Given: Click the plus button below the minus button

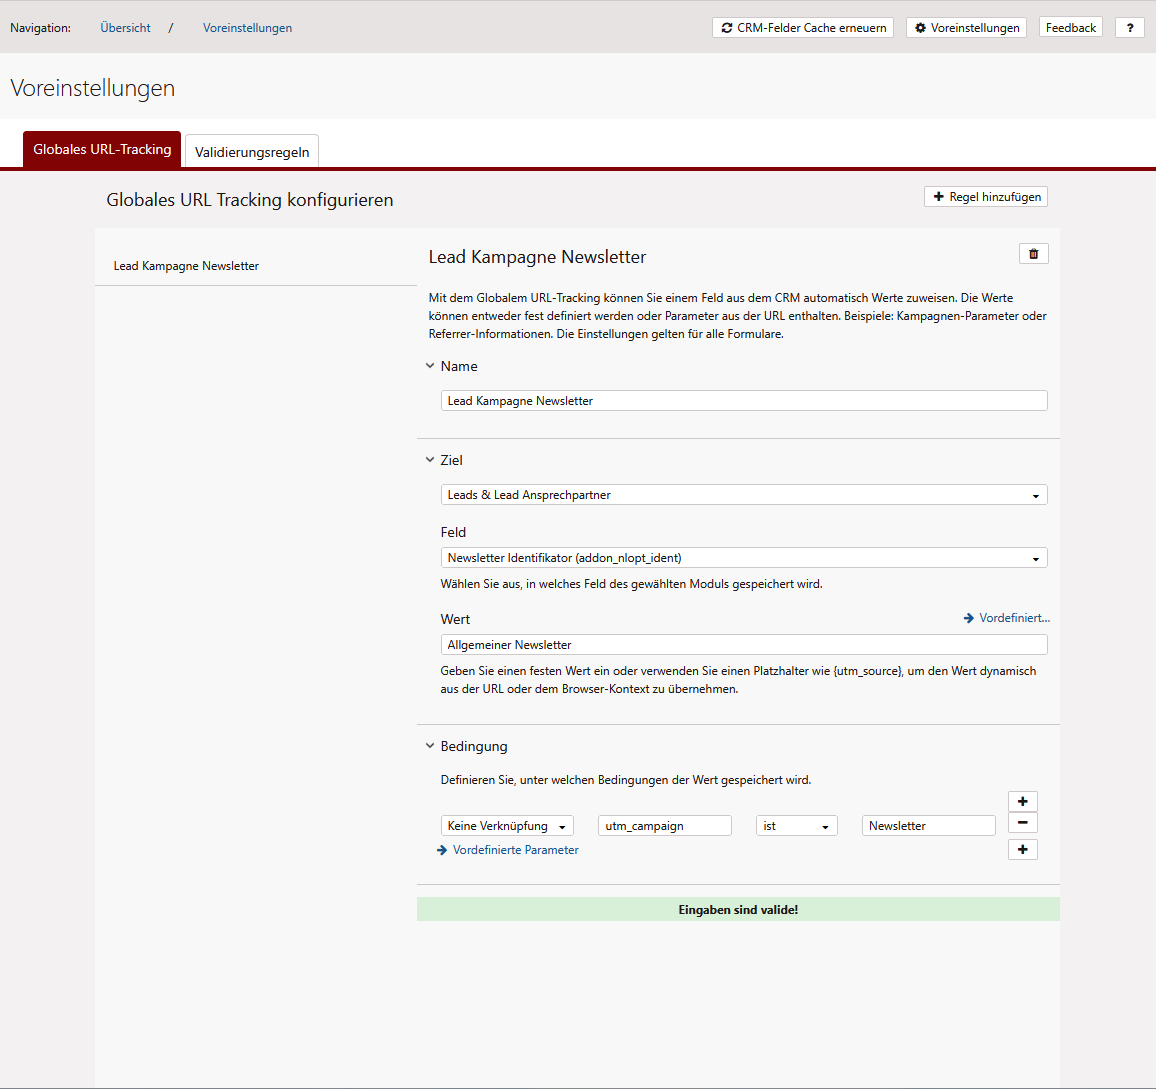Looking at the screenshot, I should coord(1022,849).
